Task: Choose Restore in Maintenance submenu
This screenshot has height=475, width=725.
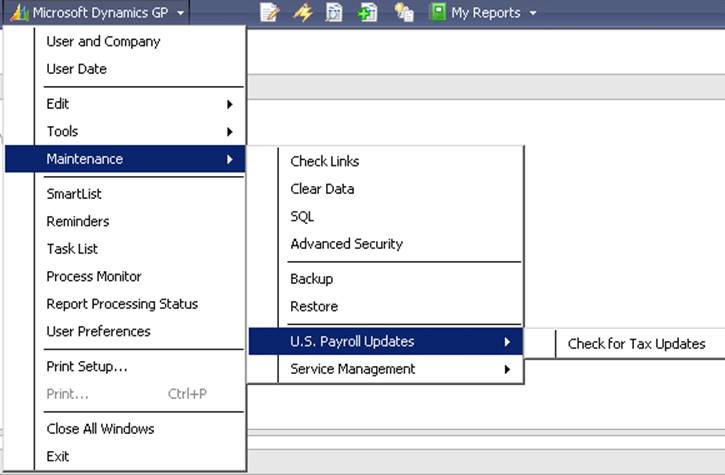Action: point(386,306)
